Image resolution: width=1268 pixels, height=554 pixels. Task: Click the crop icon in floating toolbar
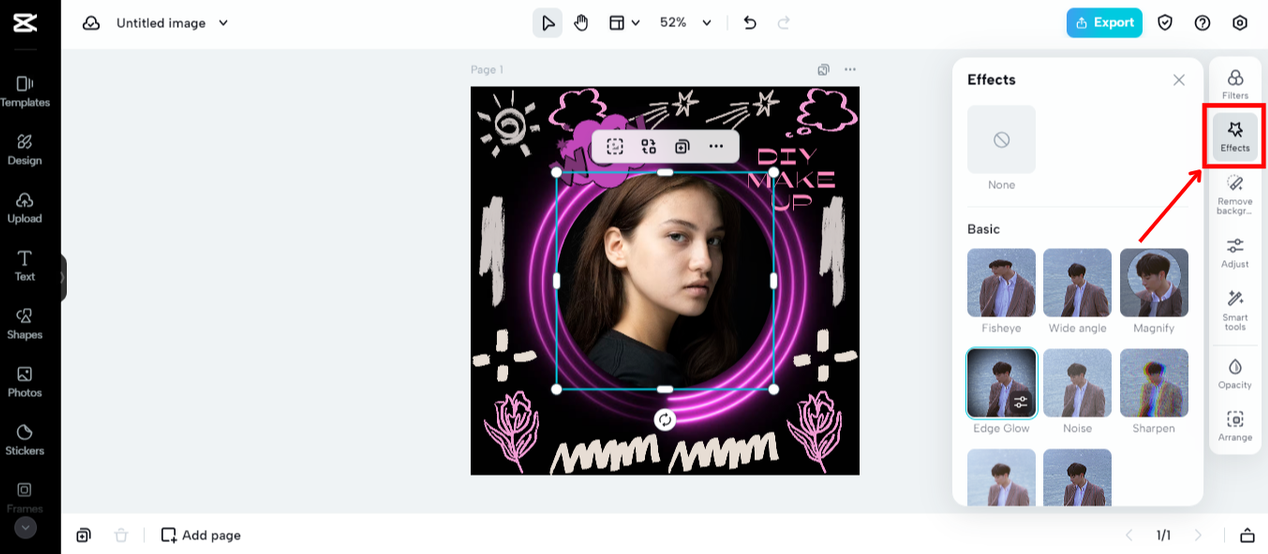[615, 146]
